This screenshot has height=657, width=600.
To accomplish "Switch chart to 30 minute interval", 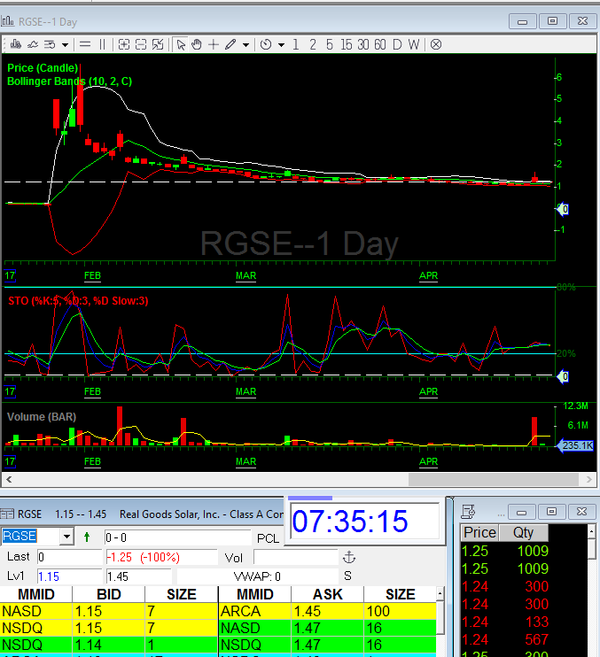I will coord(363,44).
